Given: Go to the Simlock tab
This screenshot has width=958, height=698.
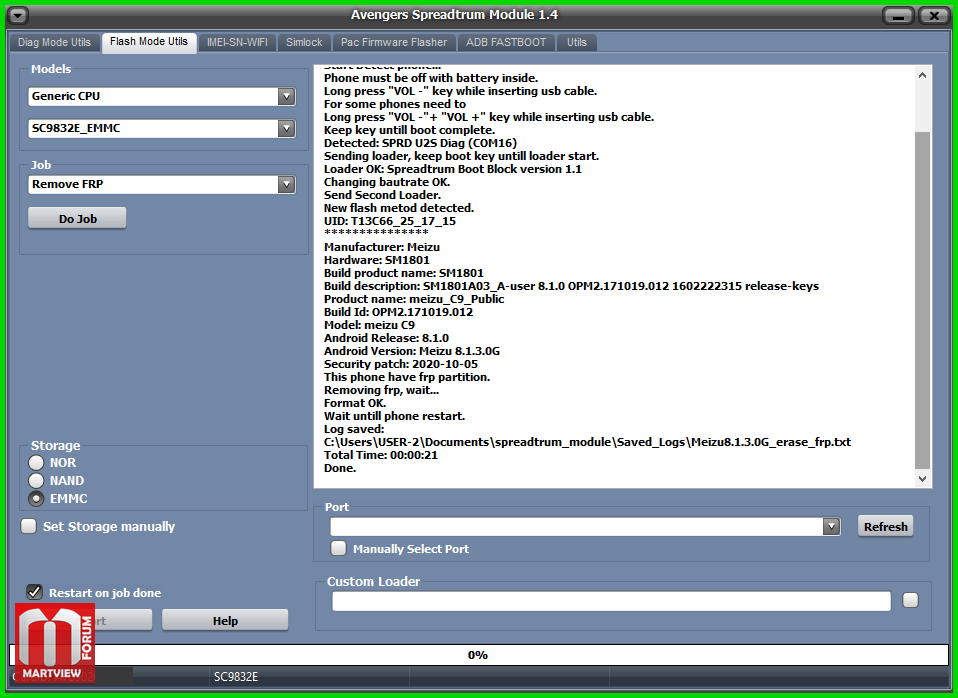Looking at the screenshot, I should [x=304, y=42].
